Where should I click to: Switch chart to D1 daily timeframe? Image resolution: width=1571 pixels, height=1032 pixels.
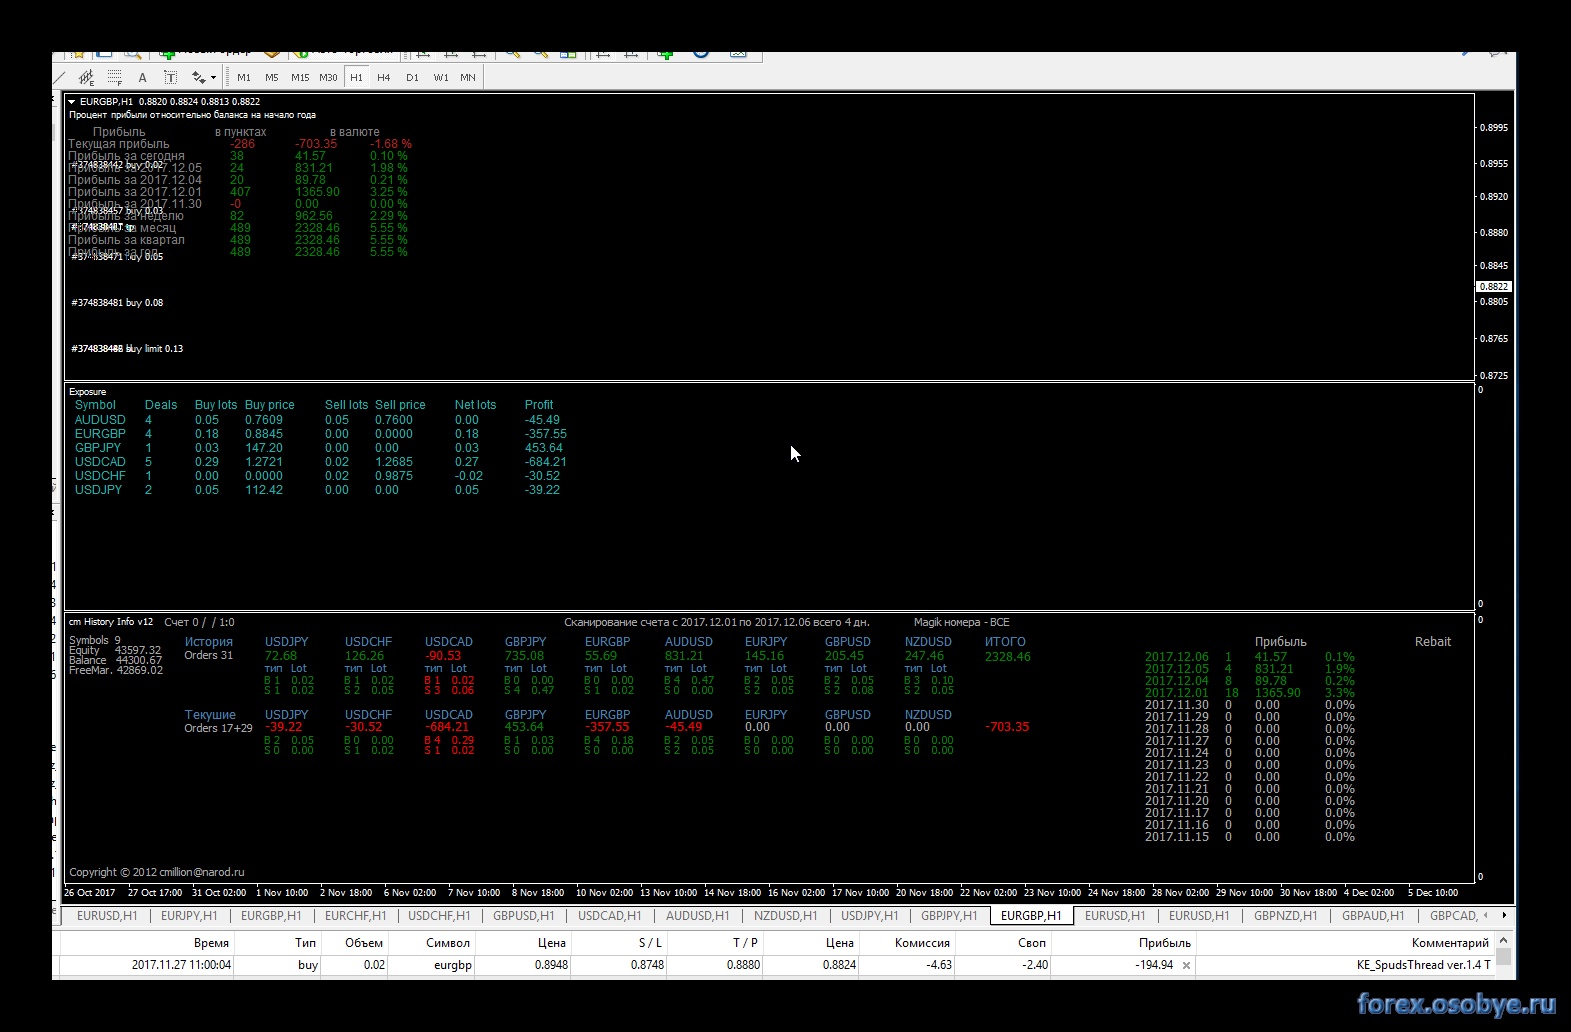click(x=412, y=77)
